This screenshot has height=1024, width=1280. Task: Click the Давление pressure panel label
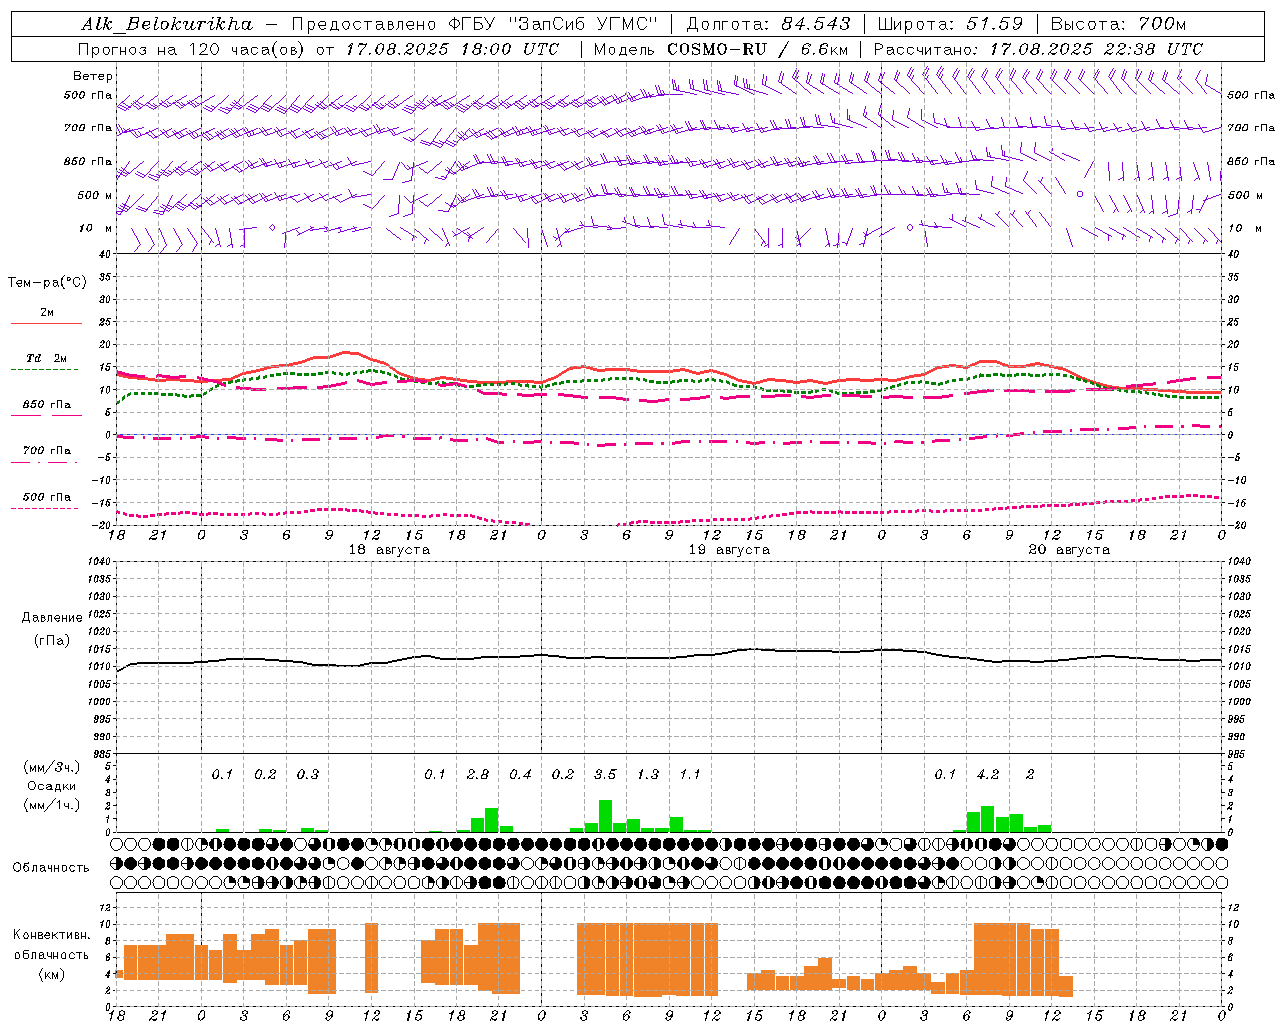point(50,618)
